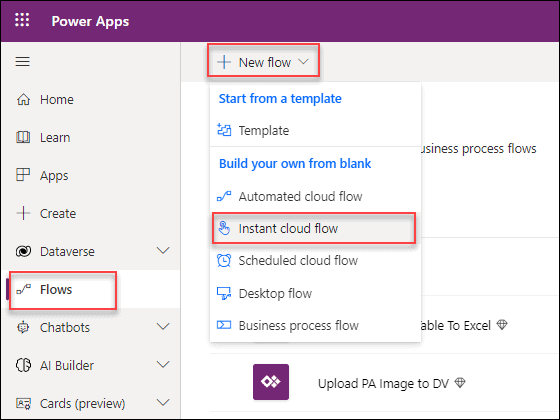Open the flow ending 'able To Excel'
This screenshot has height=420, width=560.
[455, 325]
